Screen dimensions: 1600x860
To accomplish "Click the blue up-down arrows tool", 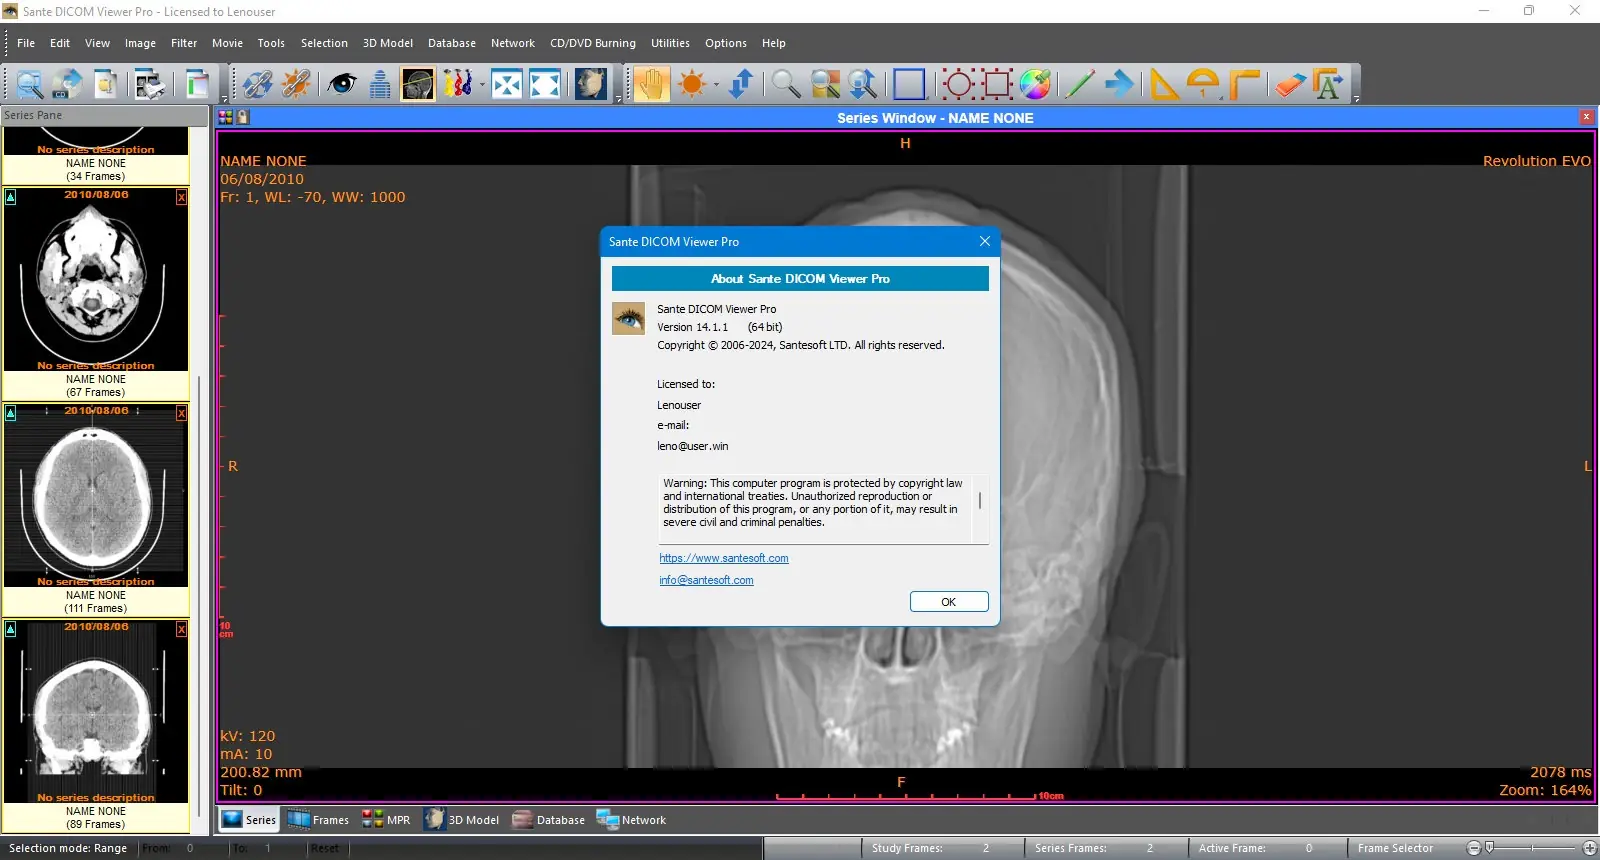I will (x=741, y=84).
